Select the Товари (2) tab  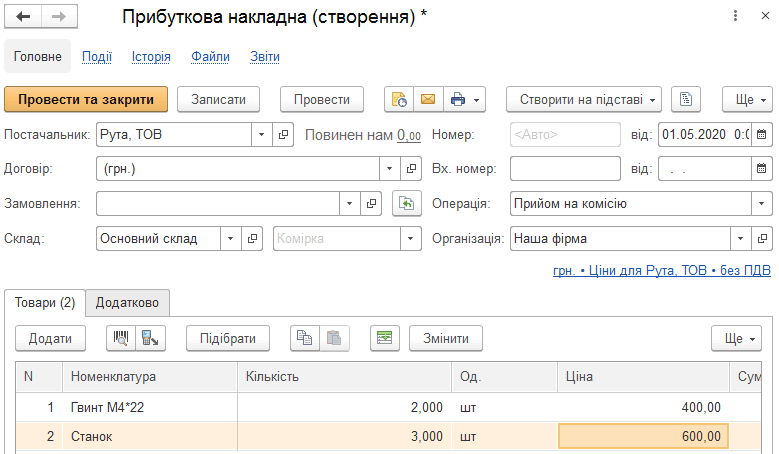click(45, 303)
